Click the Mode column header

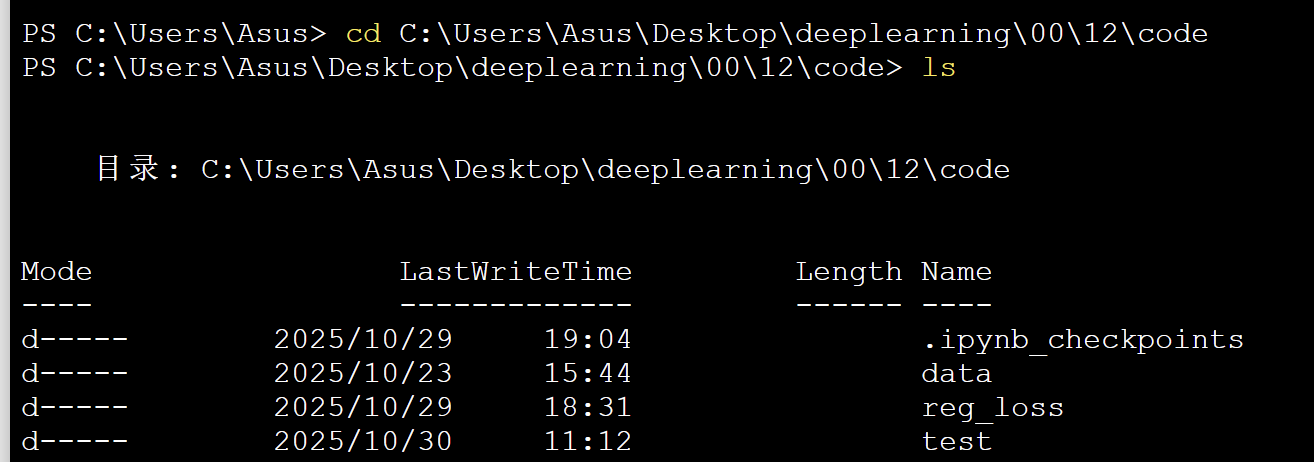(56, 271)
